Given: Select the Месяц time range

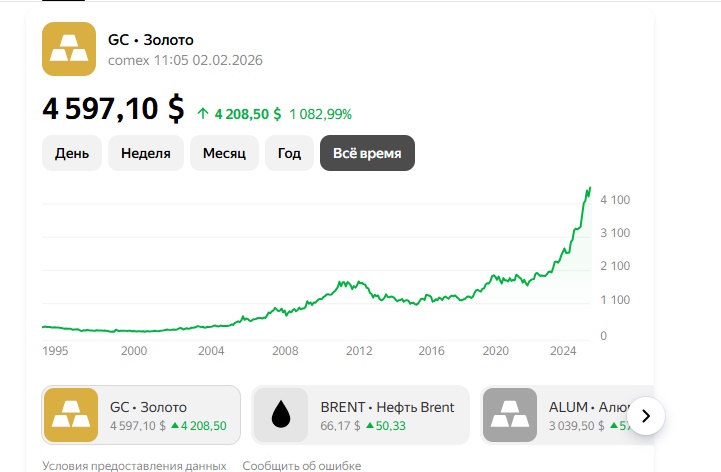Looking at the screenshot, I should (x=224, y=153).
